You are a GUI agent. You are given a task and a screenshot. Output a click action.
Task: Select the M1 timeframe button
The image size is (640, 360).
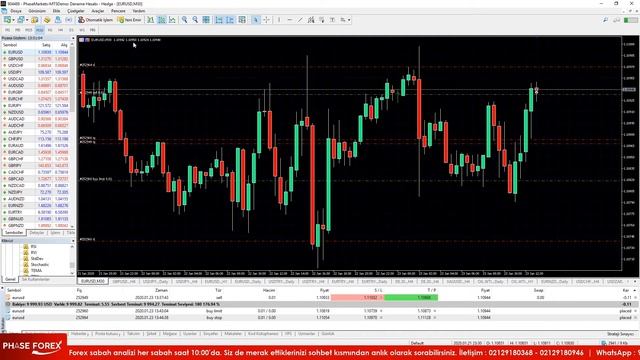(7, 30)
